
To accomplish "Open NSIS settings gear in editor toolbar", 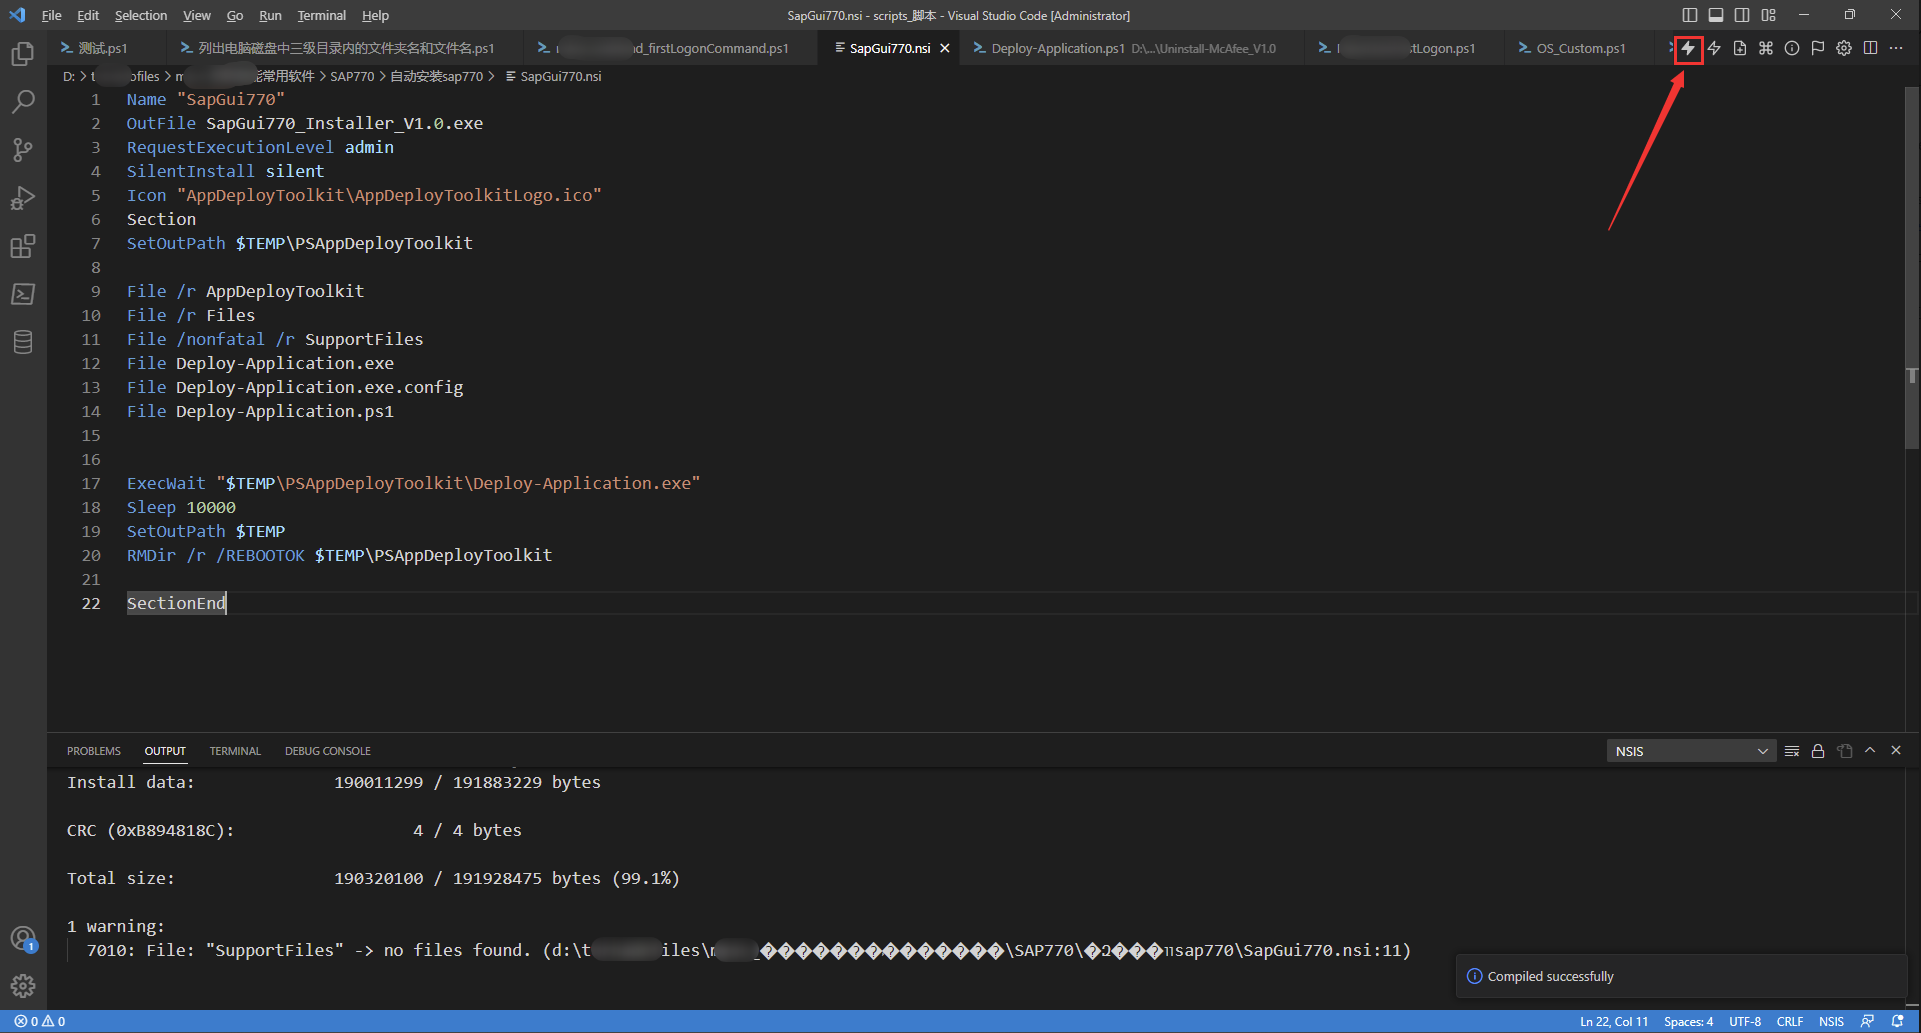I will 1844,48.
